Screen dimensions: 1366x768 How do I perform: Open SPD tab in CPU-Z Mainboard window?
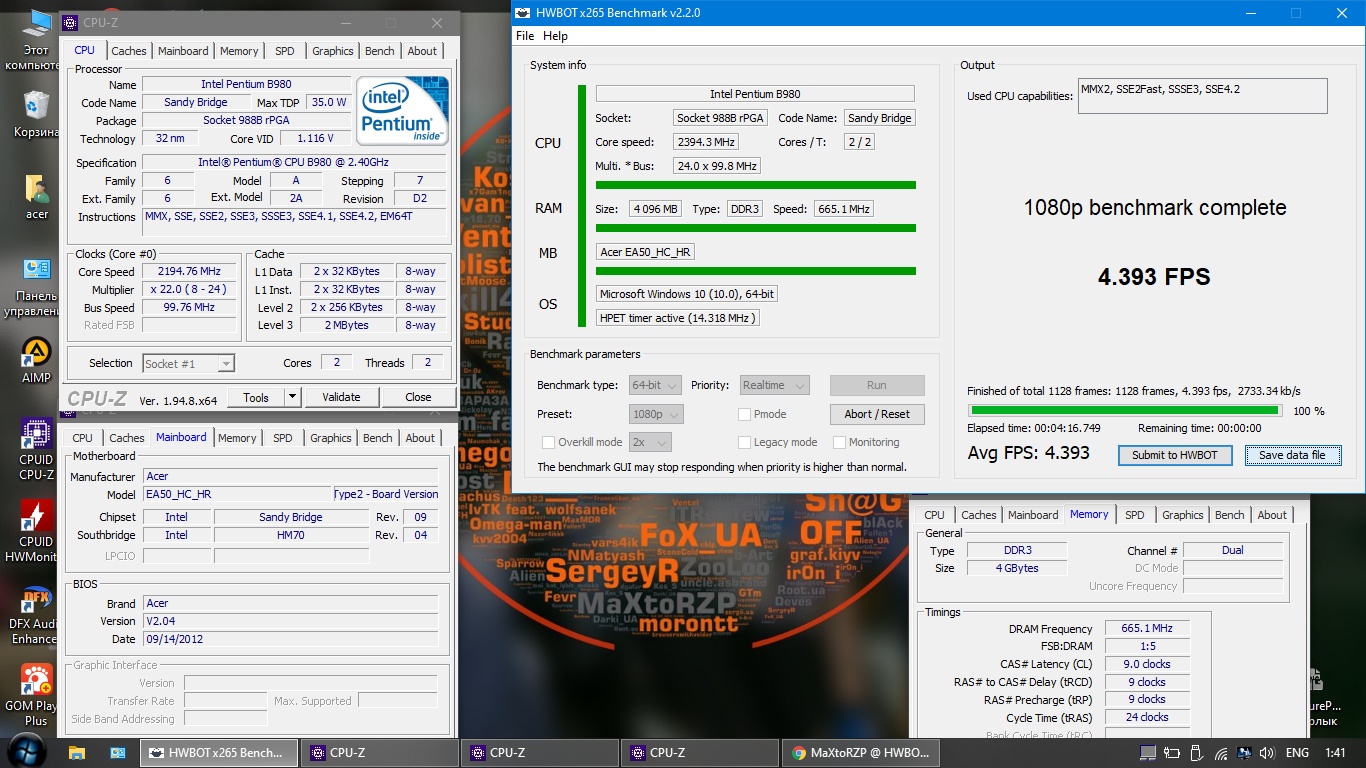pos(283,438)
